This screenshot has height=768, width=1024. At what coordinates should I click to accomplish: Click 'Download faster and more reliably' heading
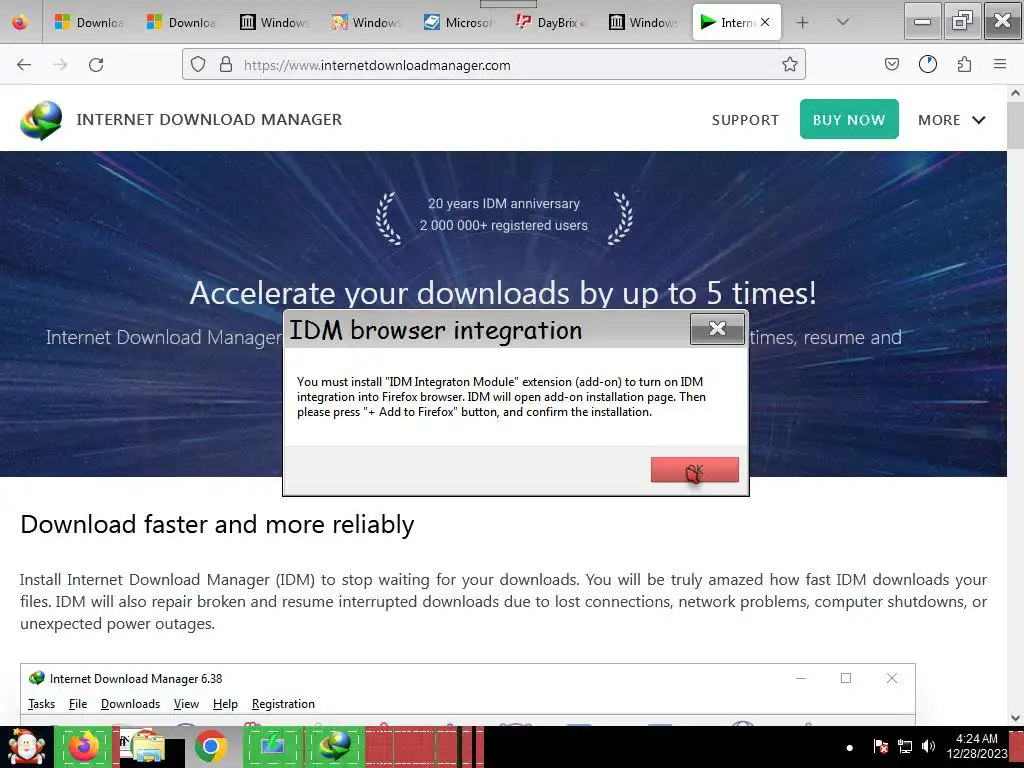coord(217,524)
